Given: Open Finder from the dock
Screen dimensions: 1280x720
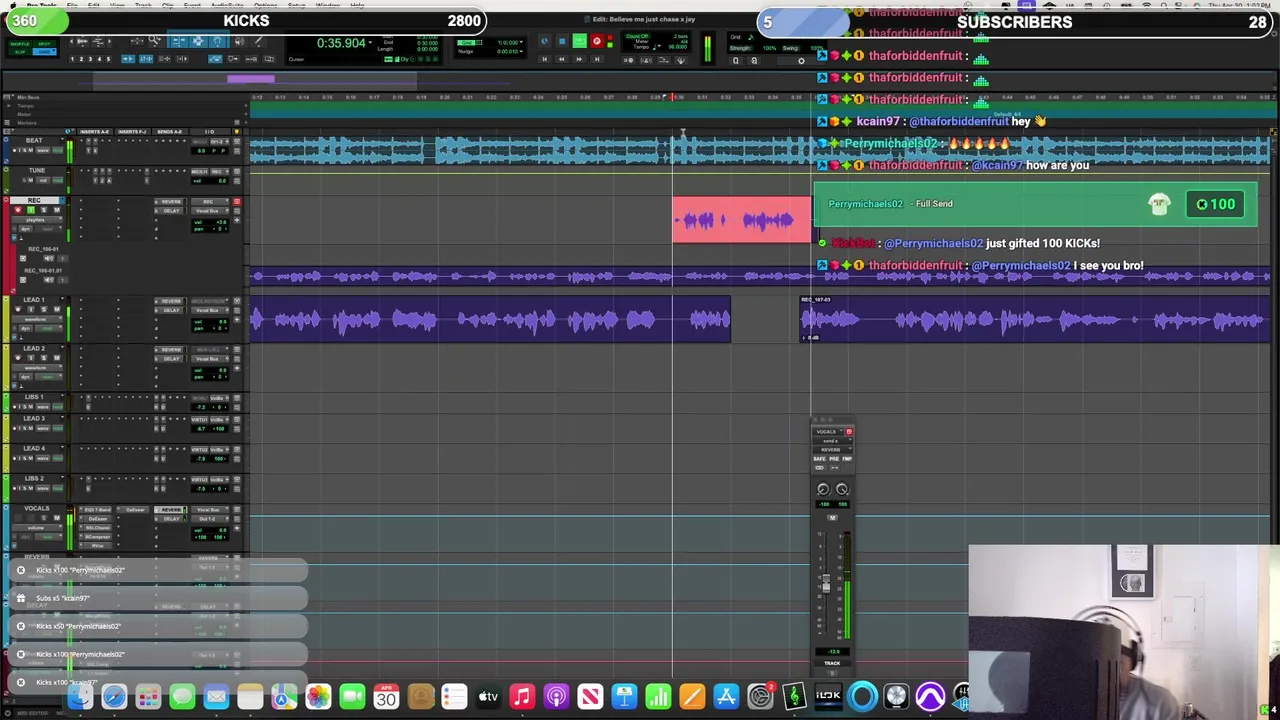Looking at the screenshot, I should (80, 696).
